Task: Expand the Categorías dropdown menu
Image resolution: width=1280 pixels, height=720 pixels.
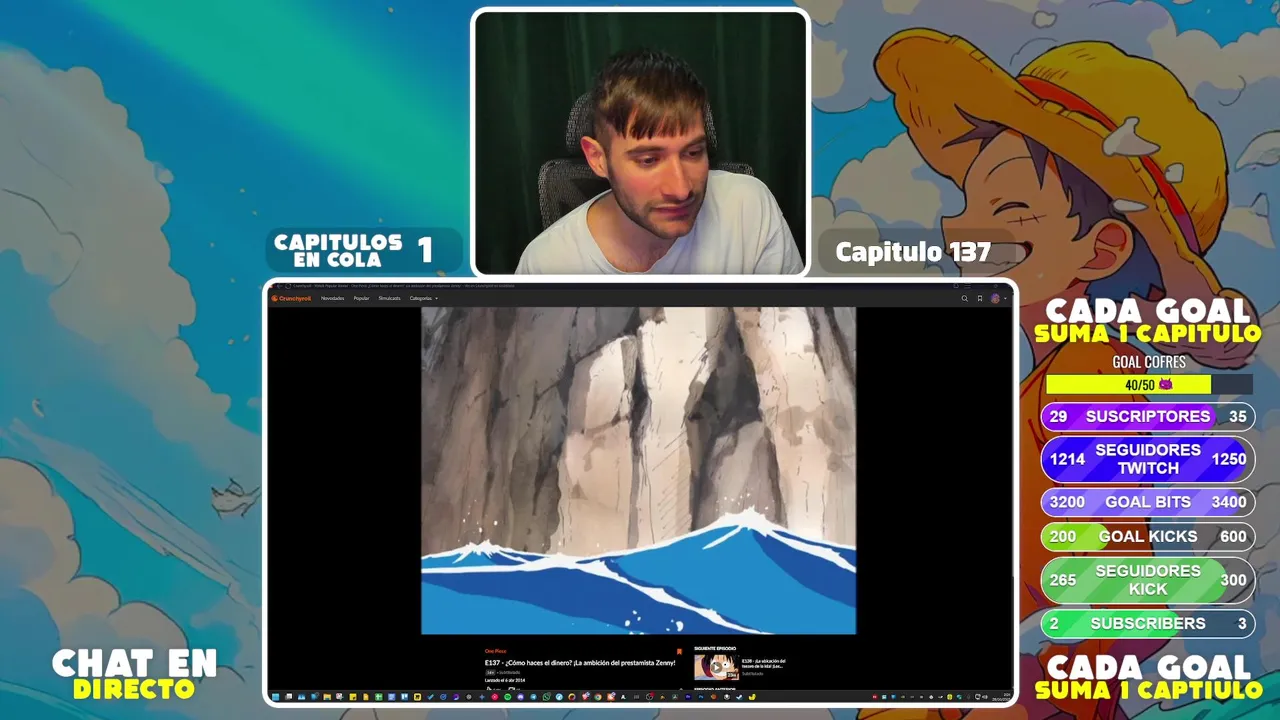Action: 423,298
